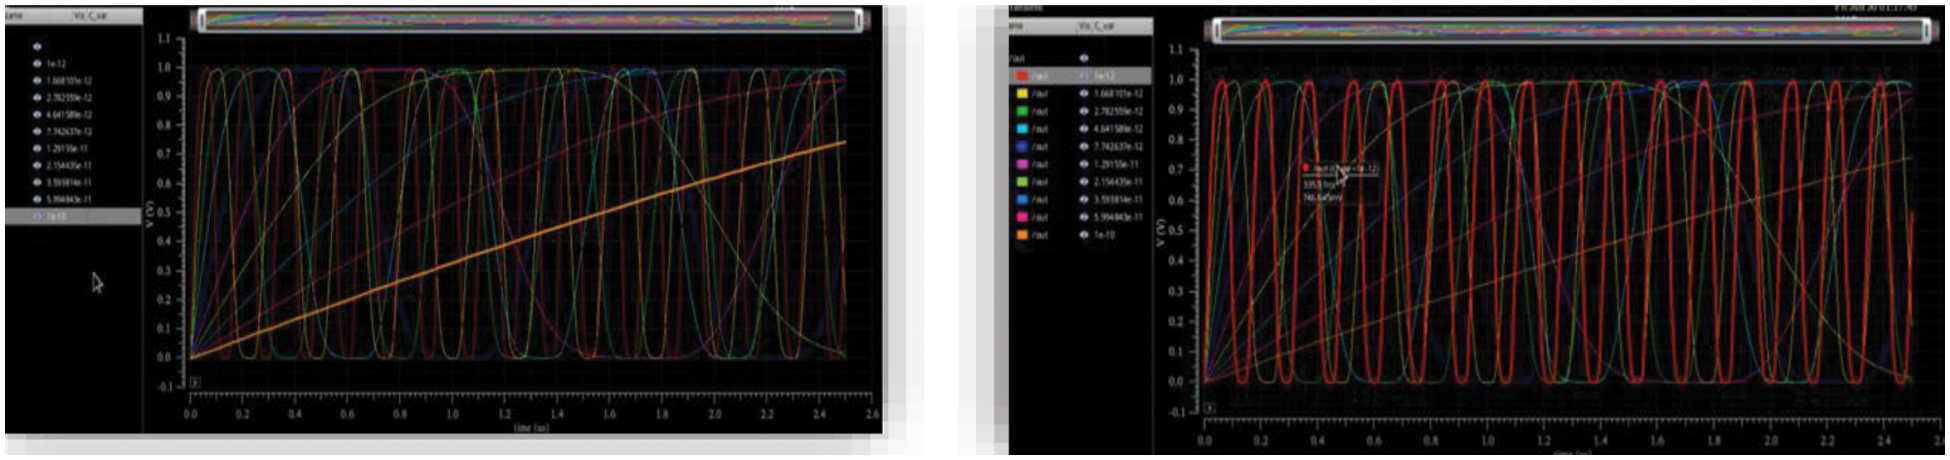The width and height of the screenshot is (1950, 460).
Task: Click the green /out trace color icon
Action: coord(1022,111)
